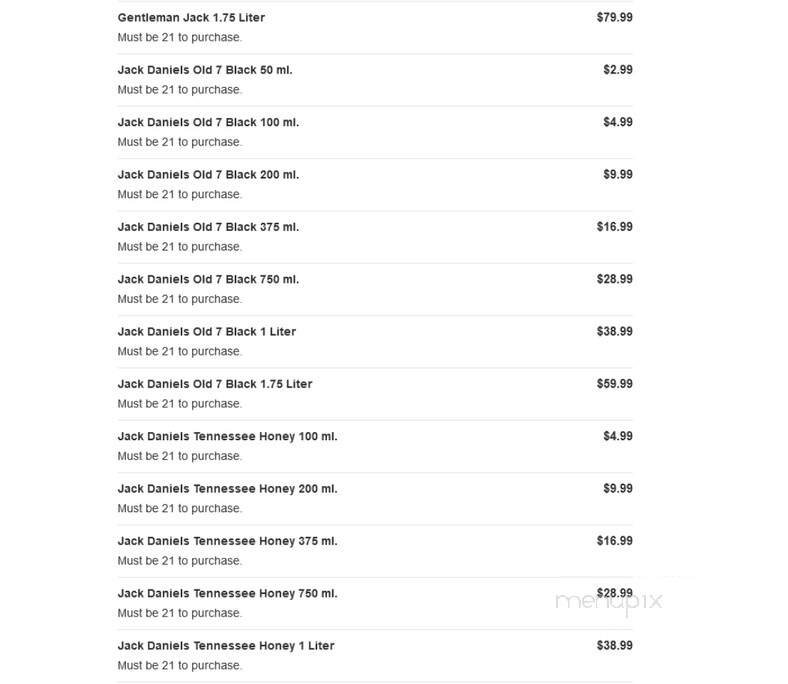The image size is (788, 684).
Task: Click Jack Daniels Tennessee Honey 200 ml.
Action: click(x=227, y=489)
